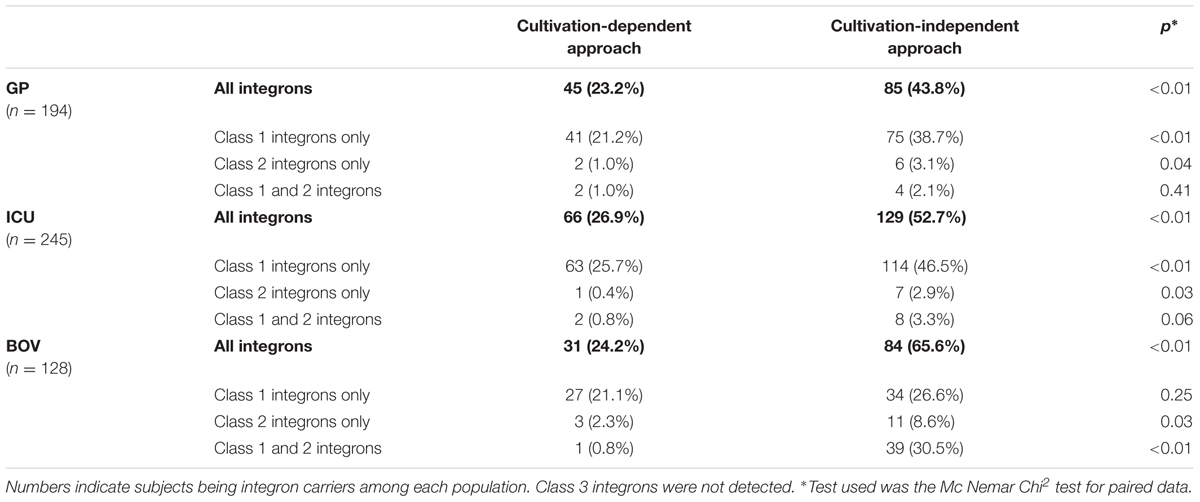1200x502 pixels.
Task: Select the ICU population label
Action: click(23, 219)
